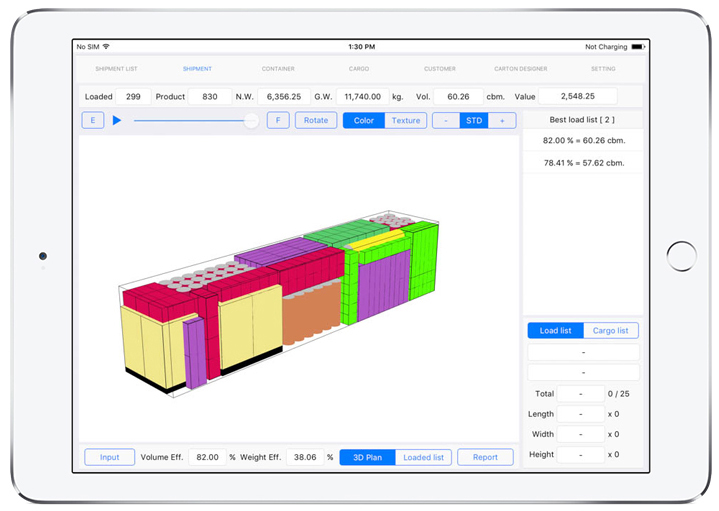This screenshot has height=511, width=719.
Task: Select 82.00 % = 60.26 cbm load list
Action: [x=583, y=140]
